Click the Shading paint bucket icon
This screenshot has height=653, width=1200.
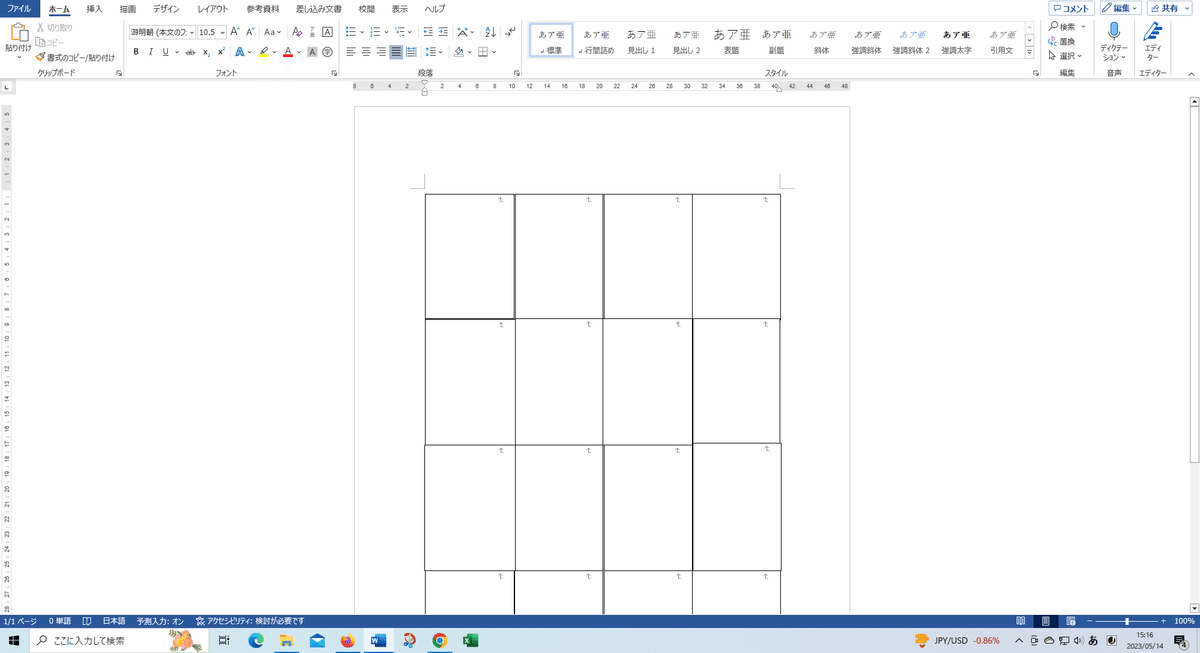point(458,51)
